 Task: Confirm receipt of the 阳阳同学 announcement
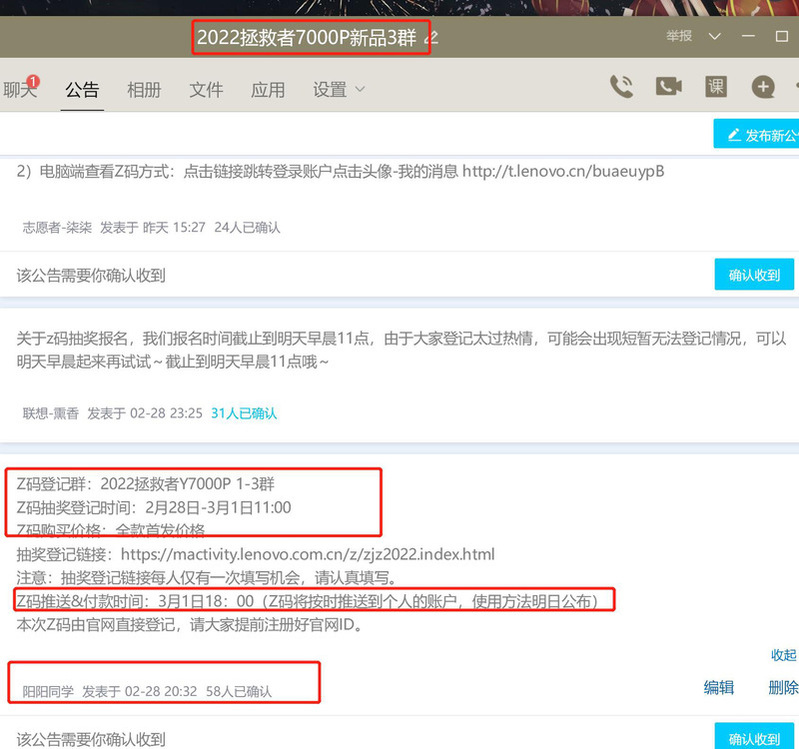point(754,737)
